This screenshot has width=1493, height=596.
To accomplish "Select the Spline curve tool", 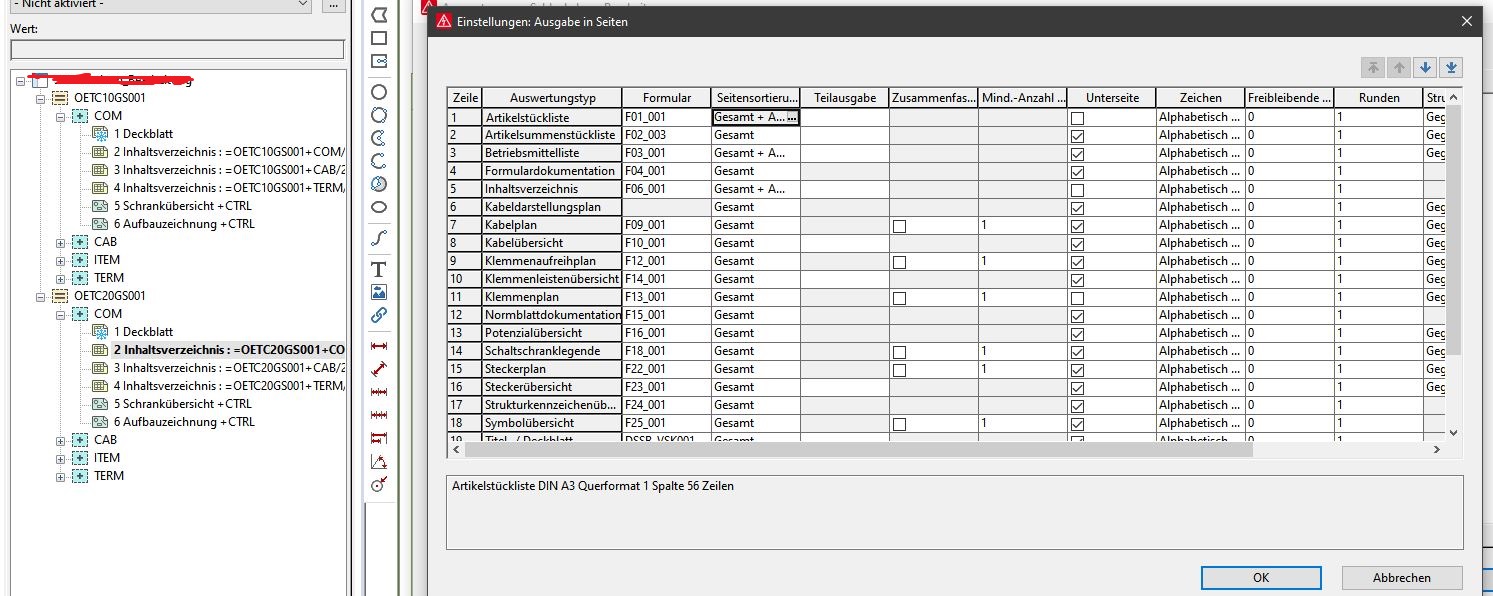I will (x=379, y=238).
